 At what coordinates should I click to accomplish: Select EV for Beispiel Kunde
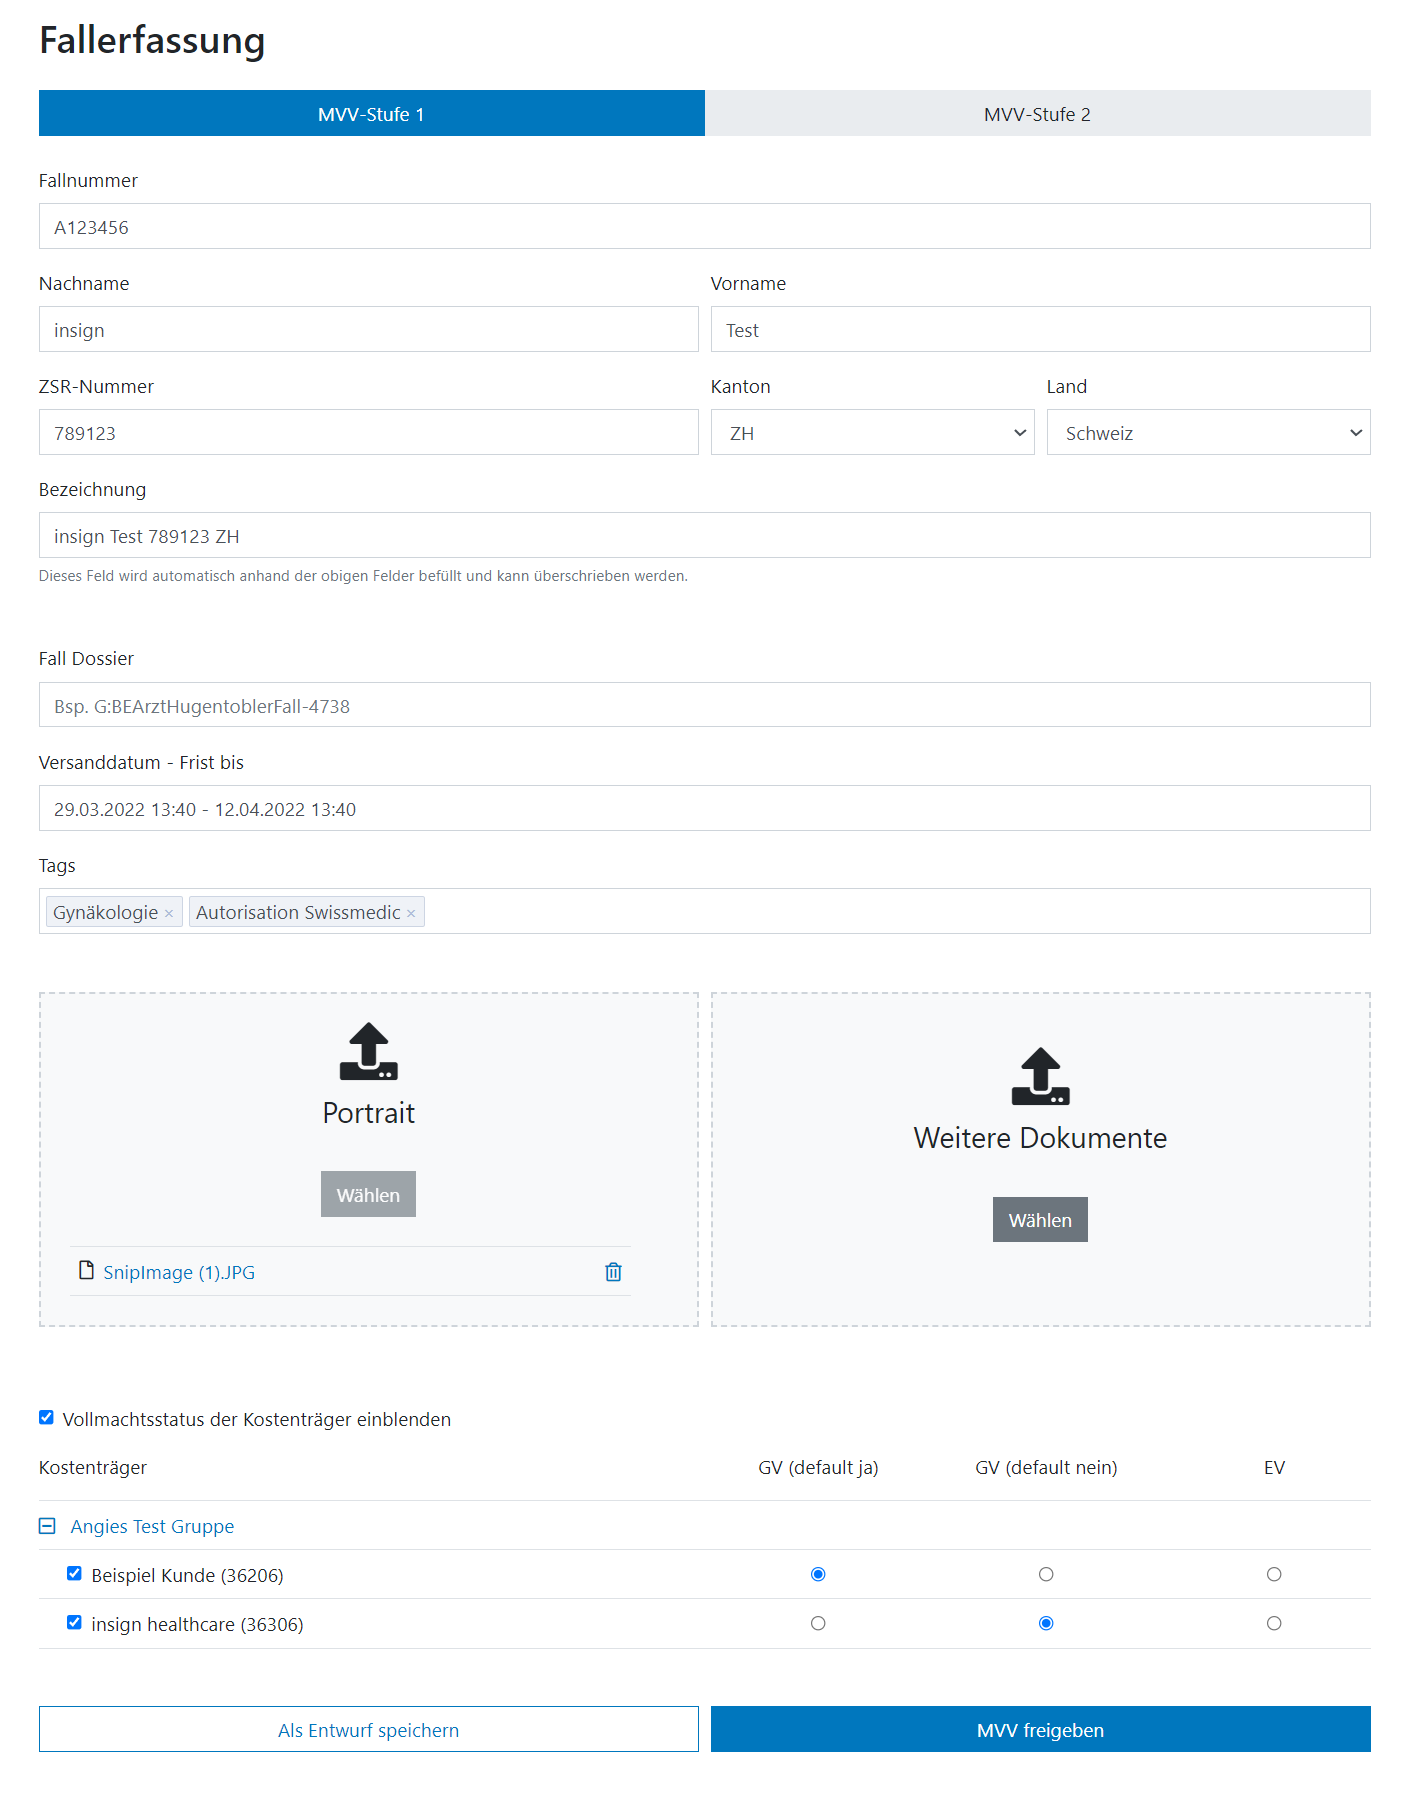1273,1575
